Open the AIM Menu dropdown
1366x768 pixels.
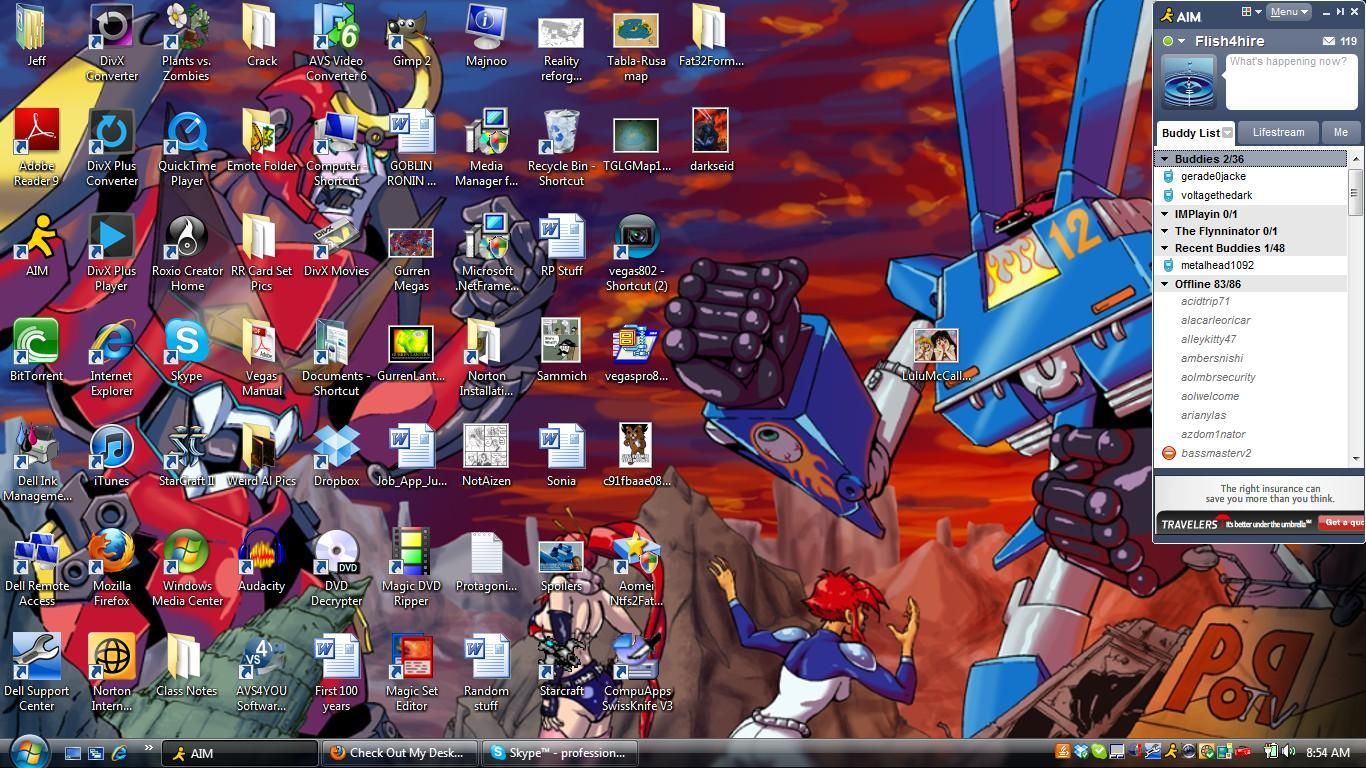(1288, 12)
